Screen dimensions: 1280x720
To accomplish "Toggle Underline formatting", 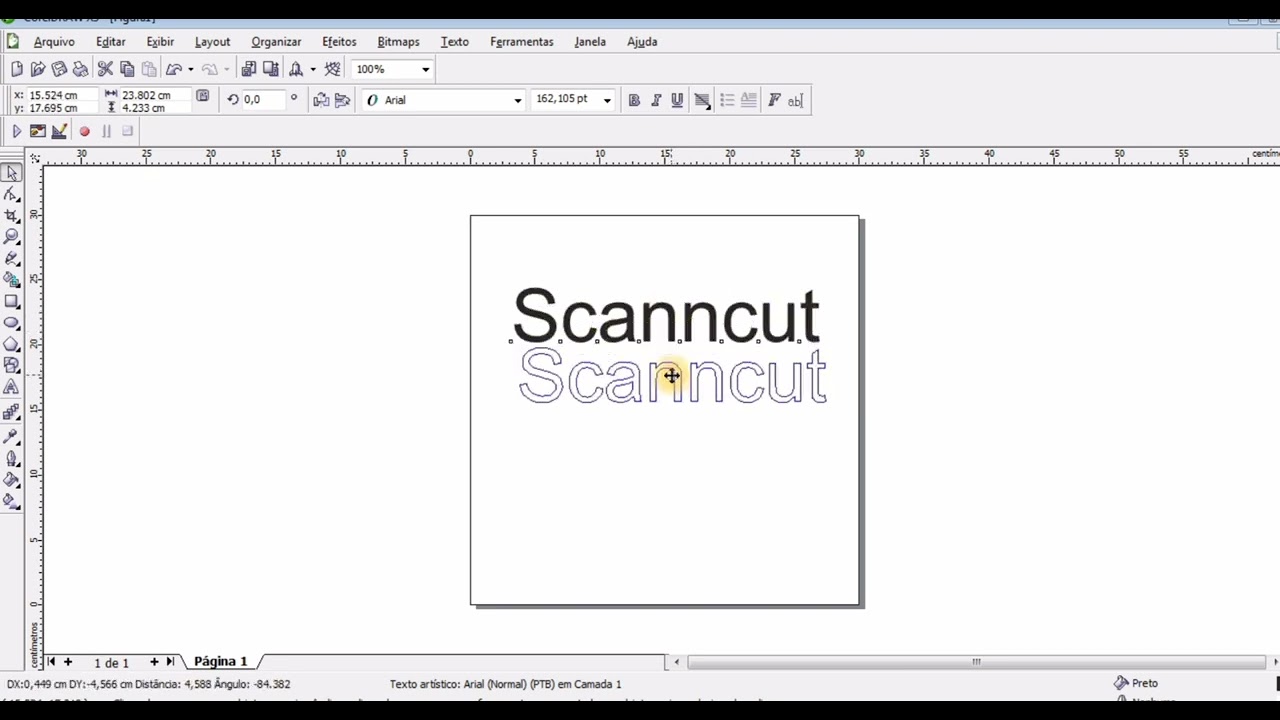I will [x=677, y=100].
